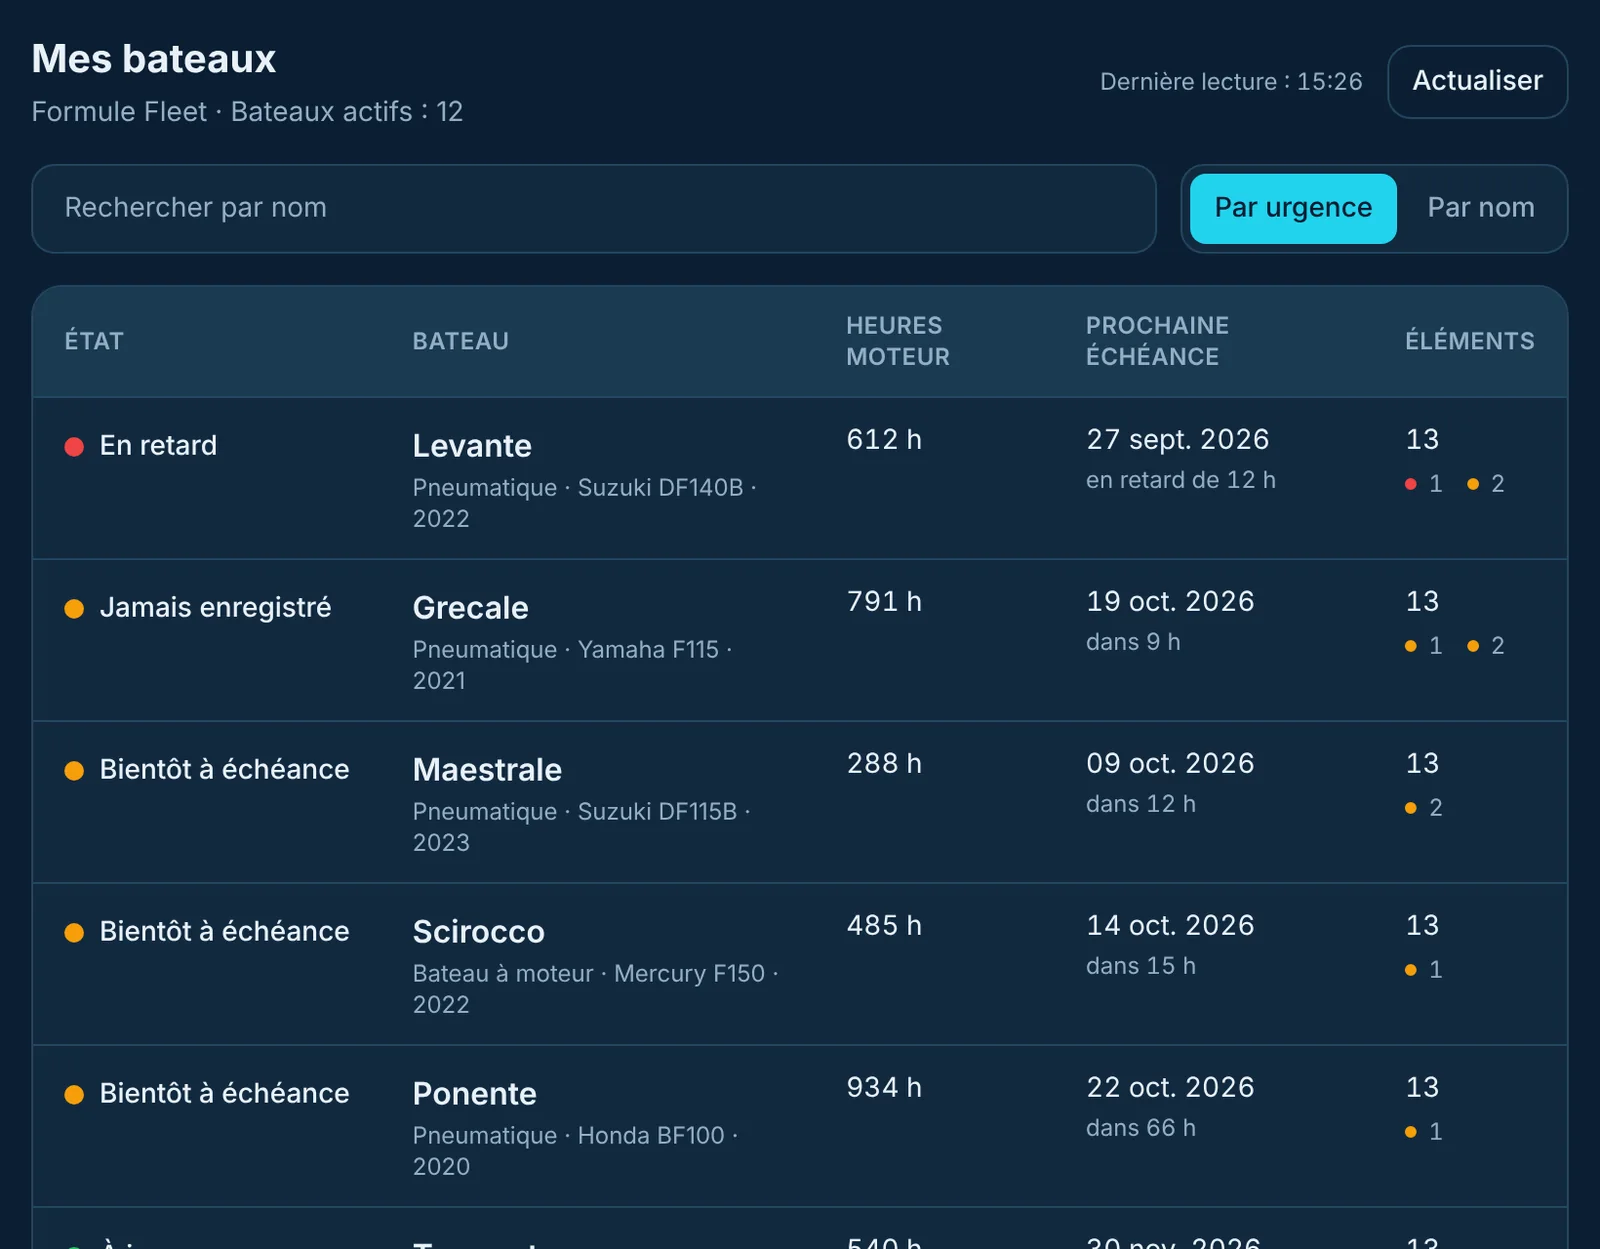Click the 485 h engine hours value
The height and width of the screenshot is (1249, 1600).
click(884, 926)
